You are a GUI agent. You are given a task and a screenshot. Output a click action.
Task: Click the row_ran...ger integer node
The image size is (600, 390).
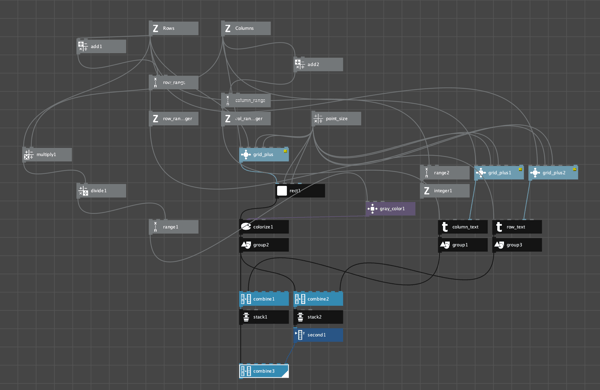[x=174, y=119]
